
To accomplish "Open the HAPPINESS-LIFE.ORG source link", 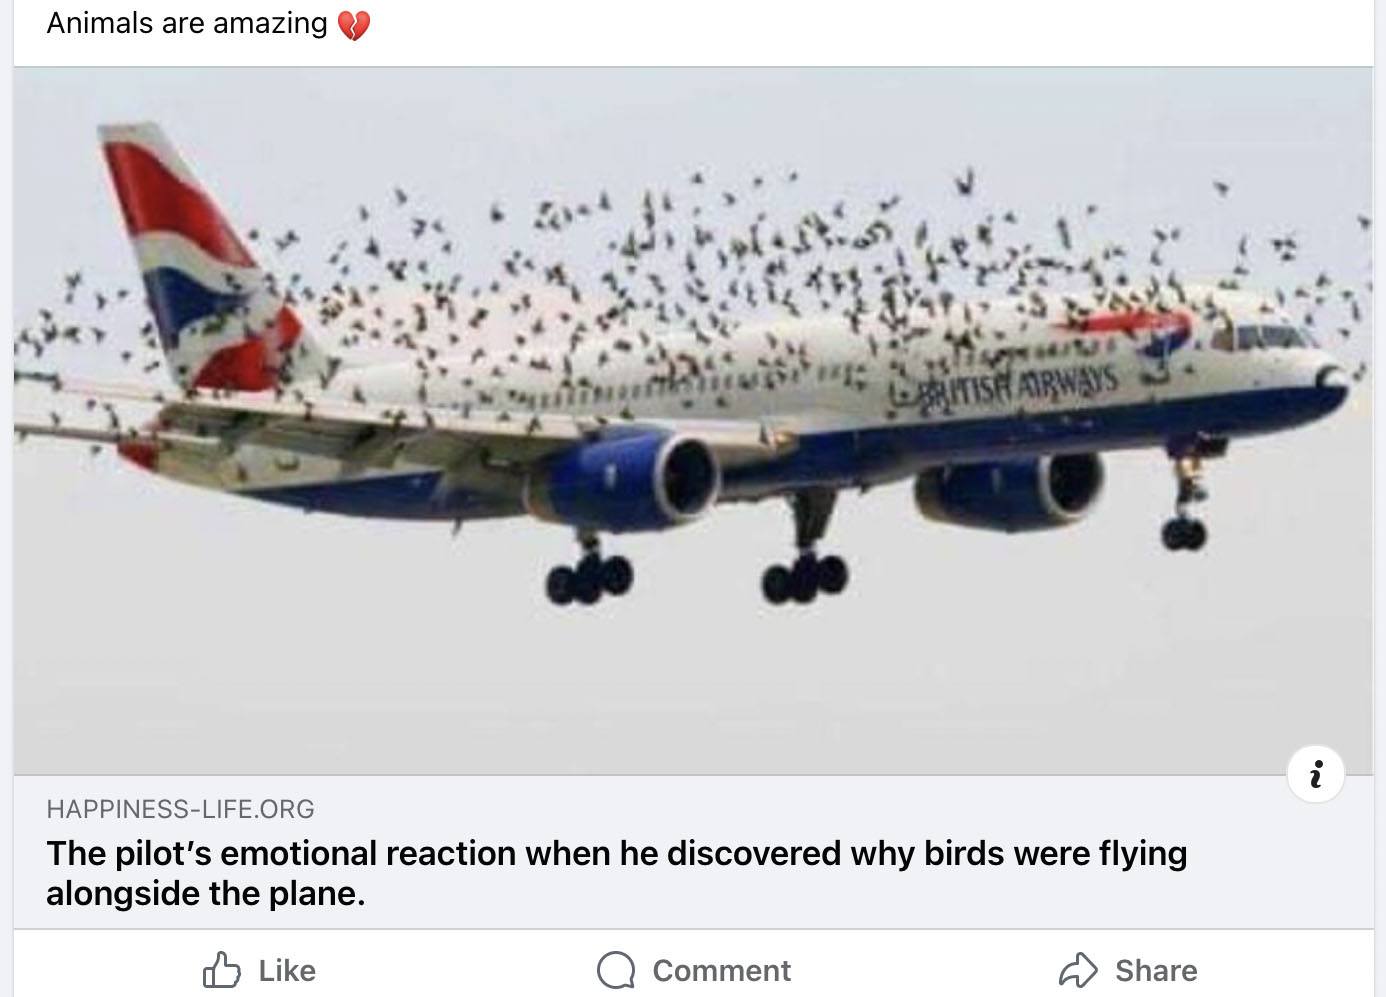I will click(181, 809).
